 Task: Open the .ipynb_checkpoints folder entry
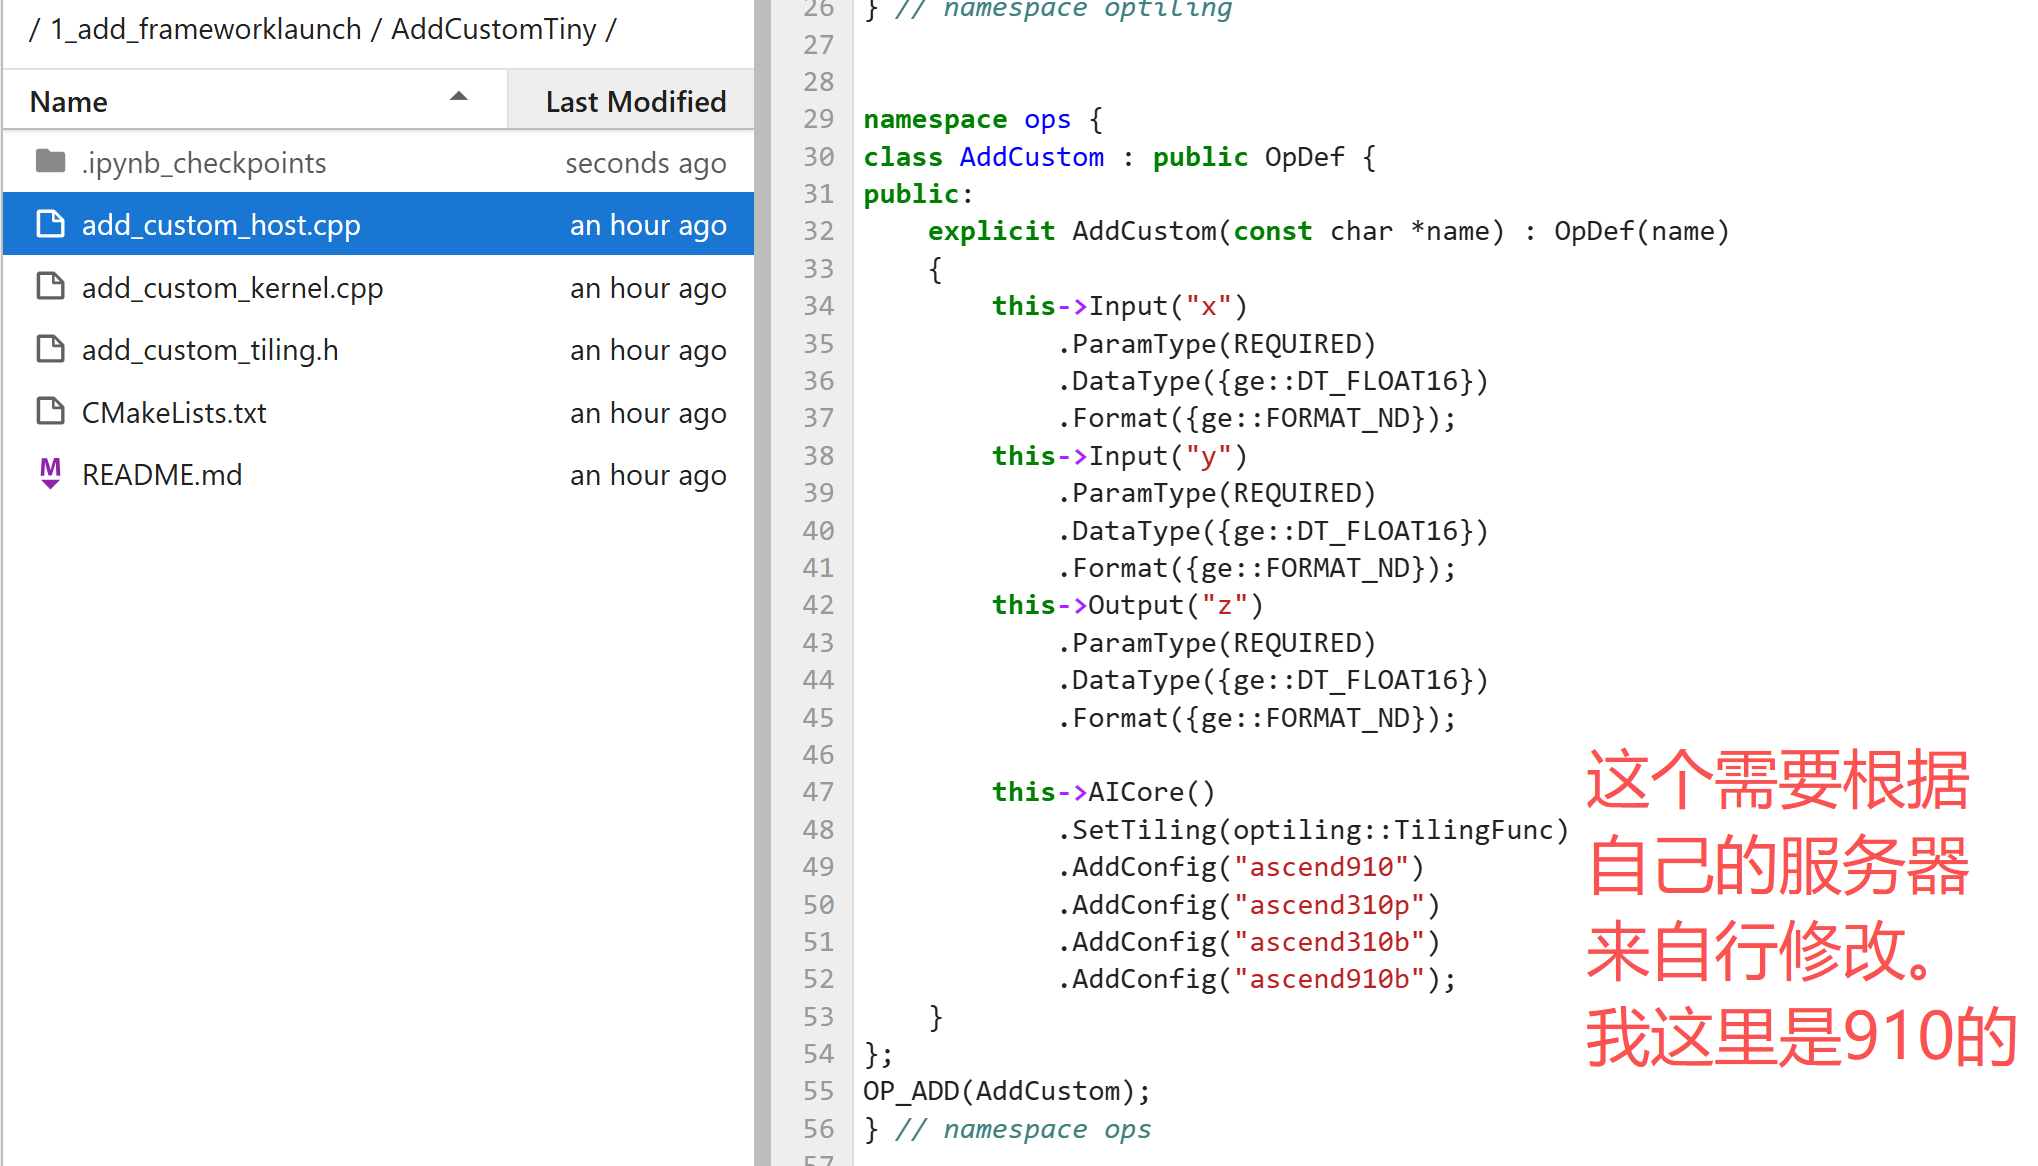(x=204, y=163)
